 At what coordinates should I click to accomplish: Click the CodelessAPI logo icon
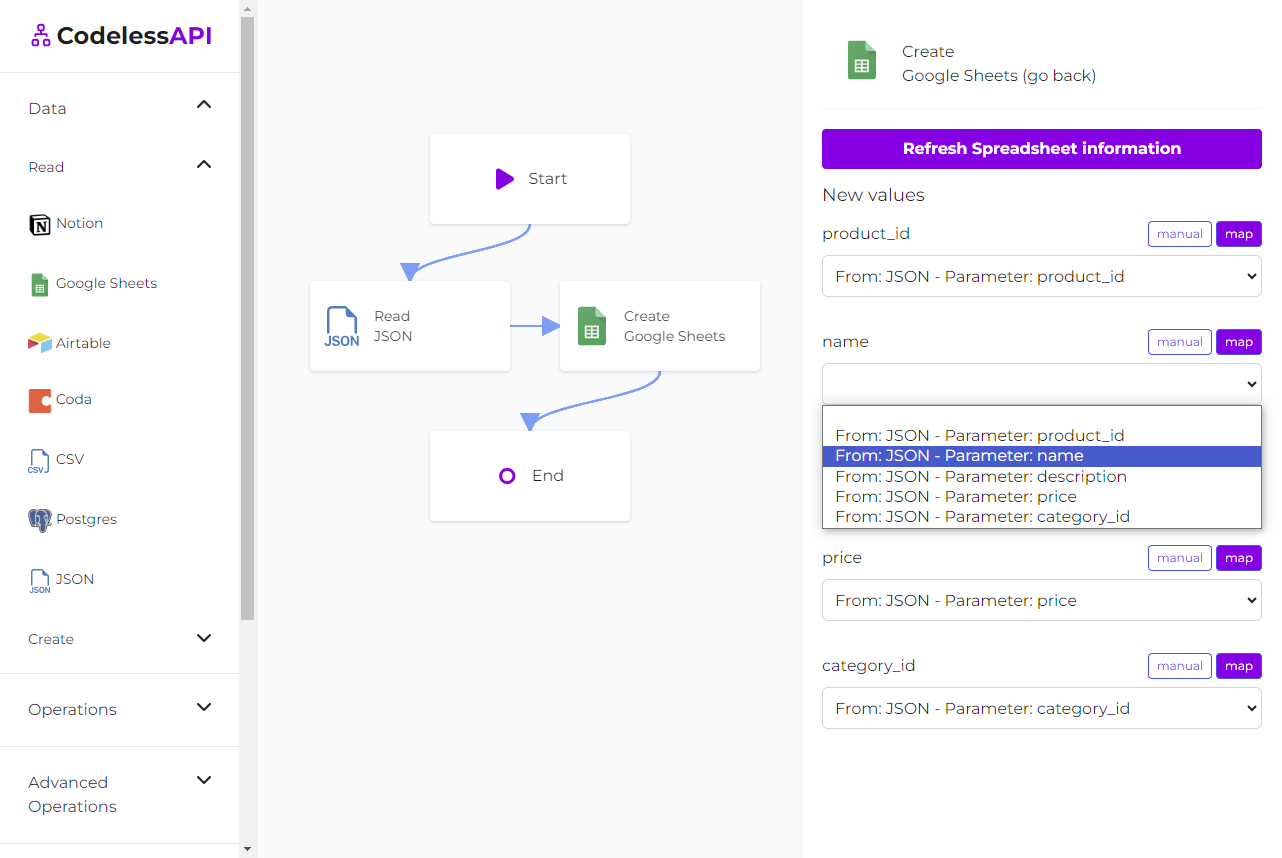tap(39, 35)
